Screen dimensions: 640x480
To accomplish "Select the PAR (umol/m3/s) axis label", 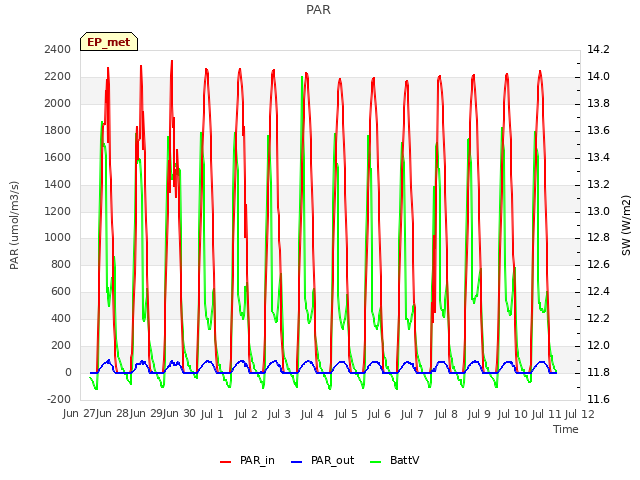I will coord(14,225).
